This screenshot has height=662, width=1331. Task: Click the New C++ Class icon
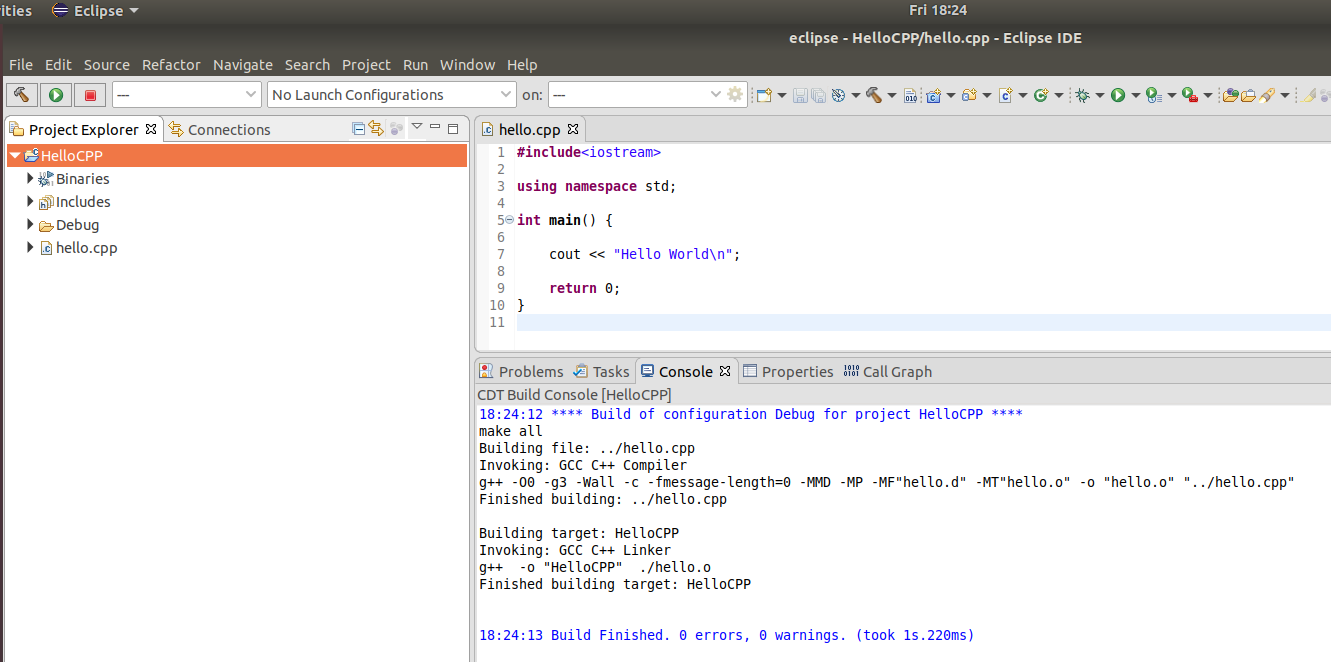click(1041, 95)
